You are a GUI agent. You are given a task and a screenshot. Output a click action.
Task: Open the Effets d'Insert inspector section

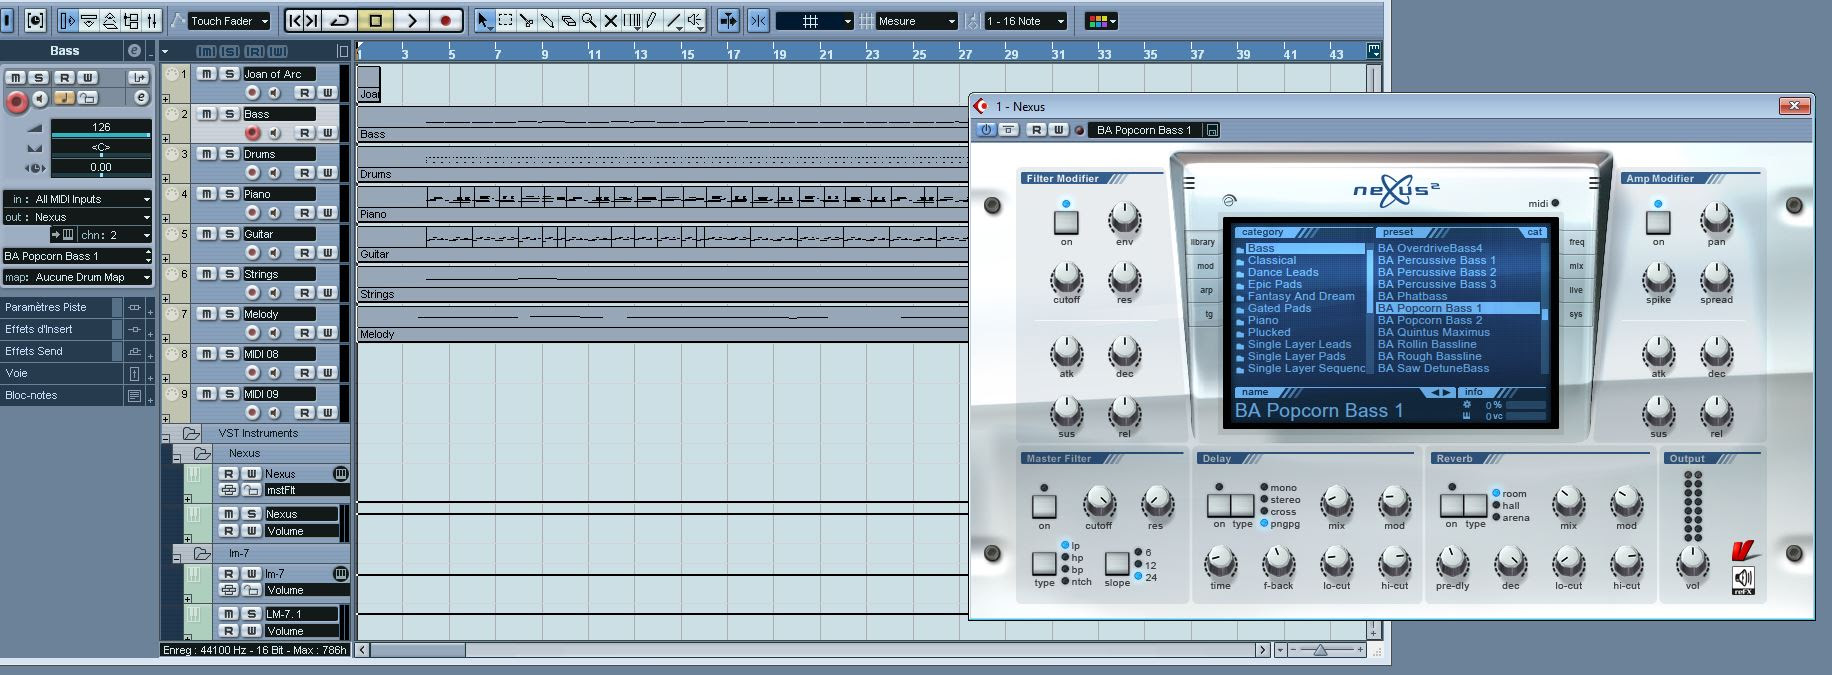pyautogui.click(x=62, y=329)
